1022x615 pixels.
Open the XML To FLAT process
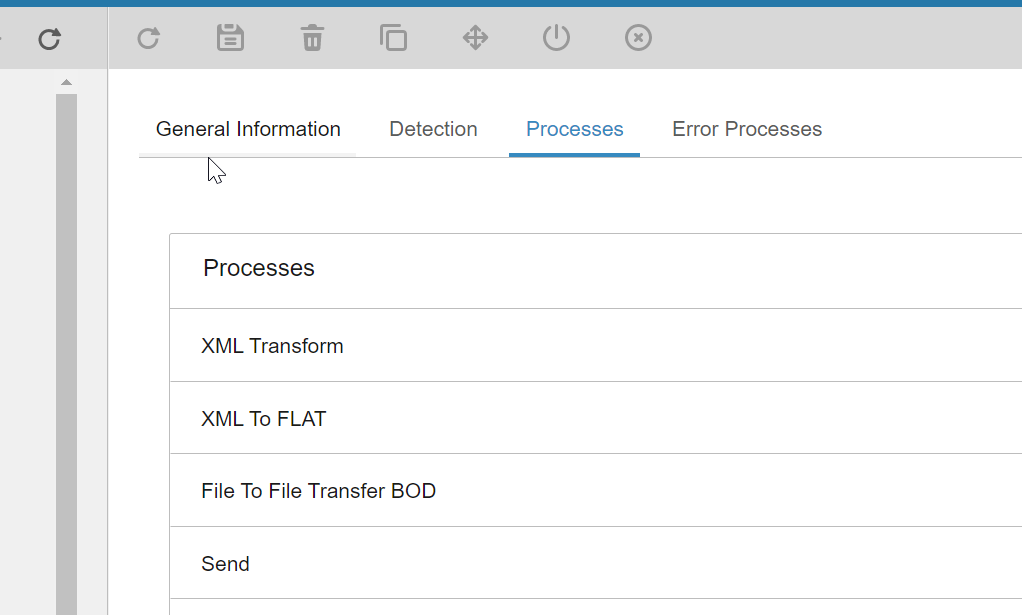264,419
